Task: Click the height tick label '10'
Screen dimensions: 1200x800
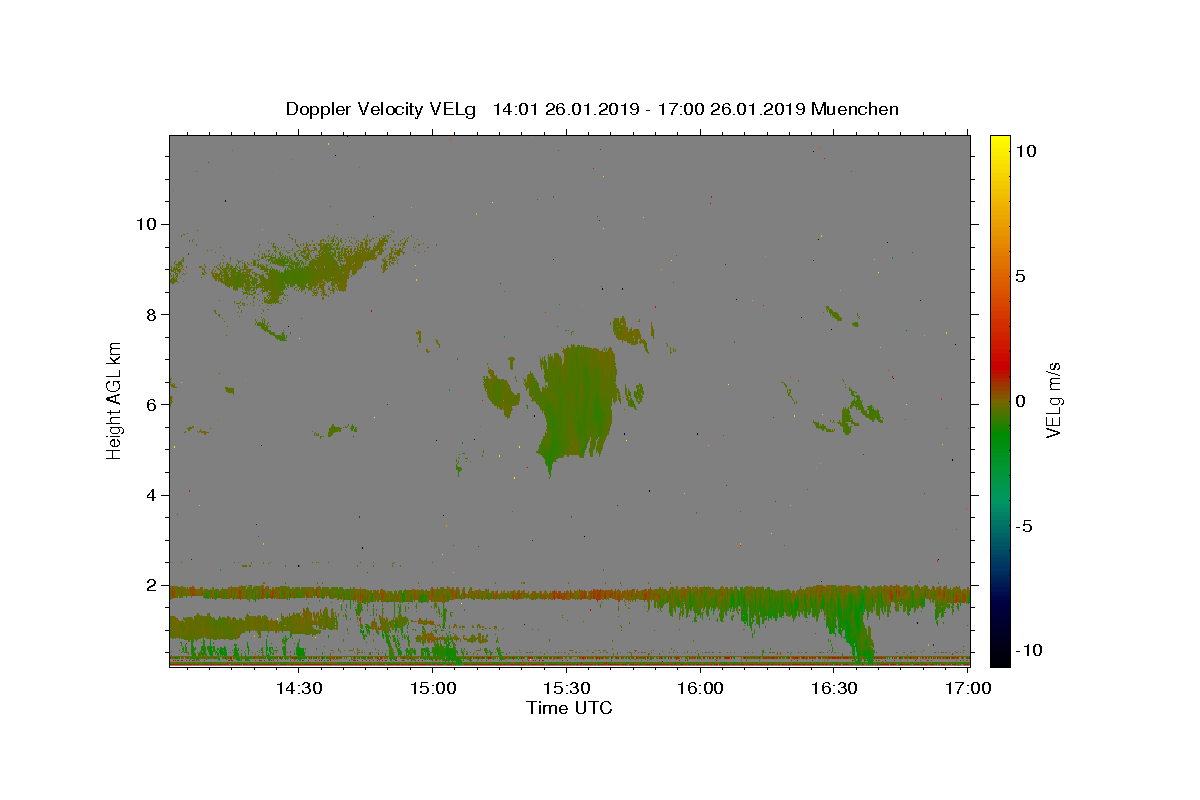Action: pos(146,224)
